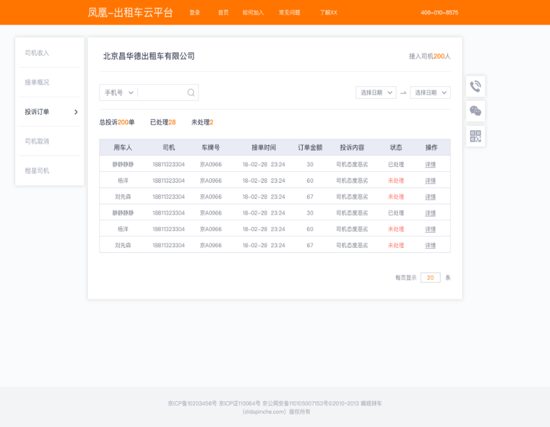Expand the start date picker
Screen dimensions: 550x427
[x=376, y=93]
